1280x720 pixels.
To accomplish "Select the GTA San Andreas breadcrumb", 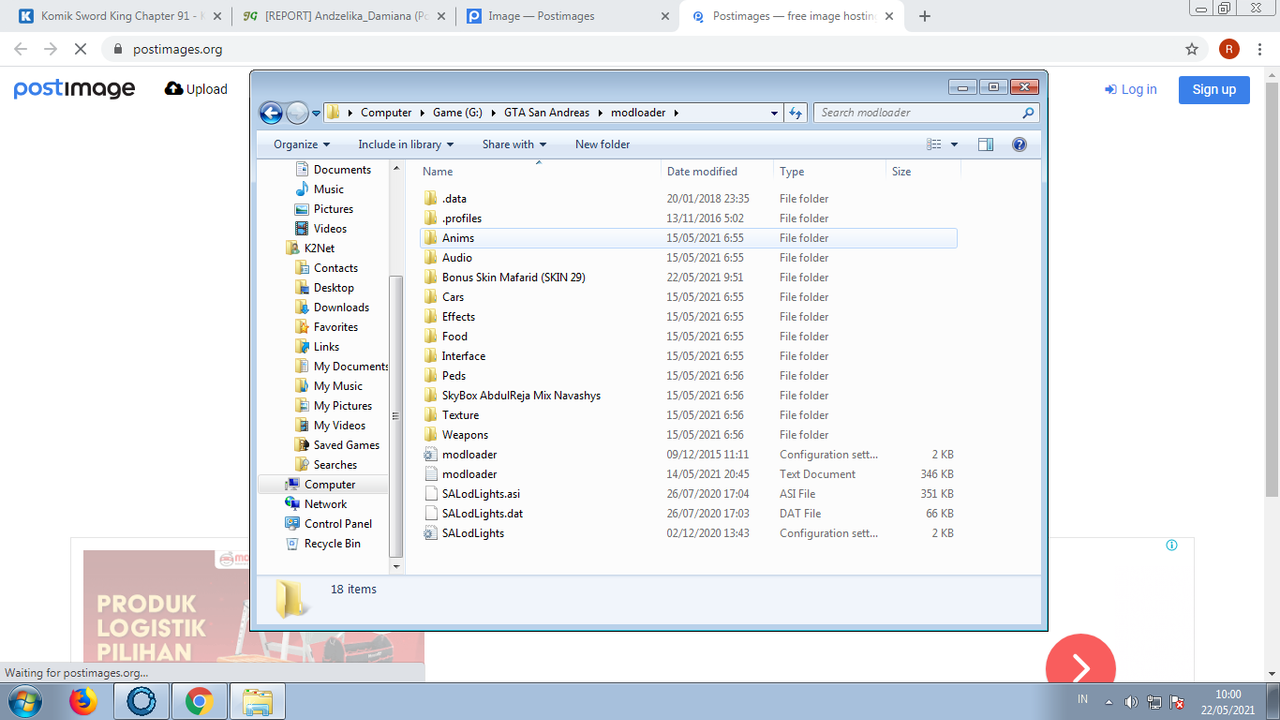I will [546, 113].
